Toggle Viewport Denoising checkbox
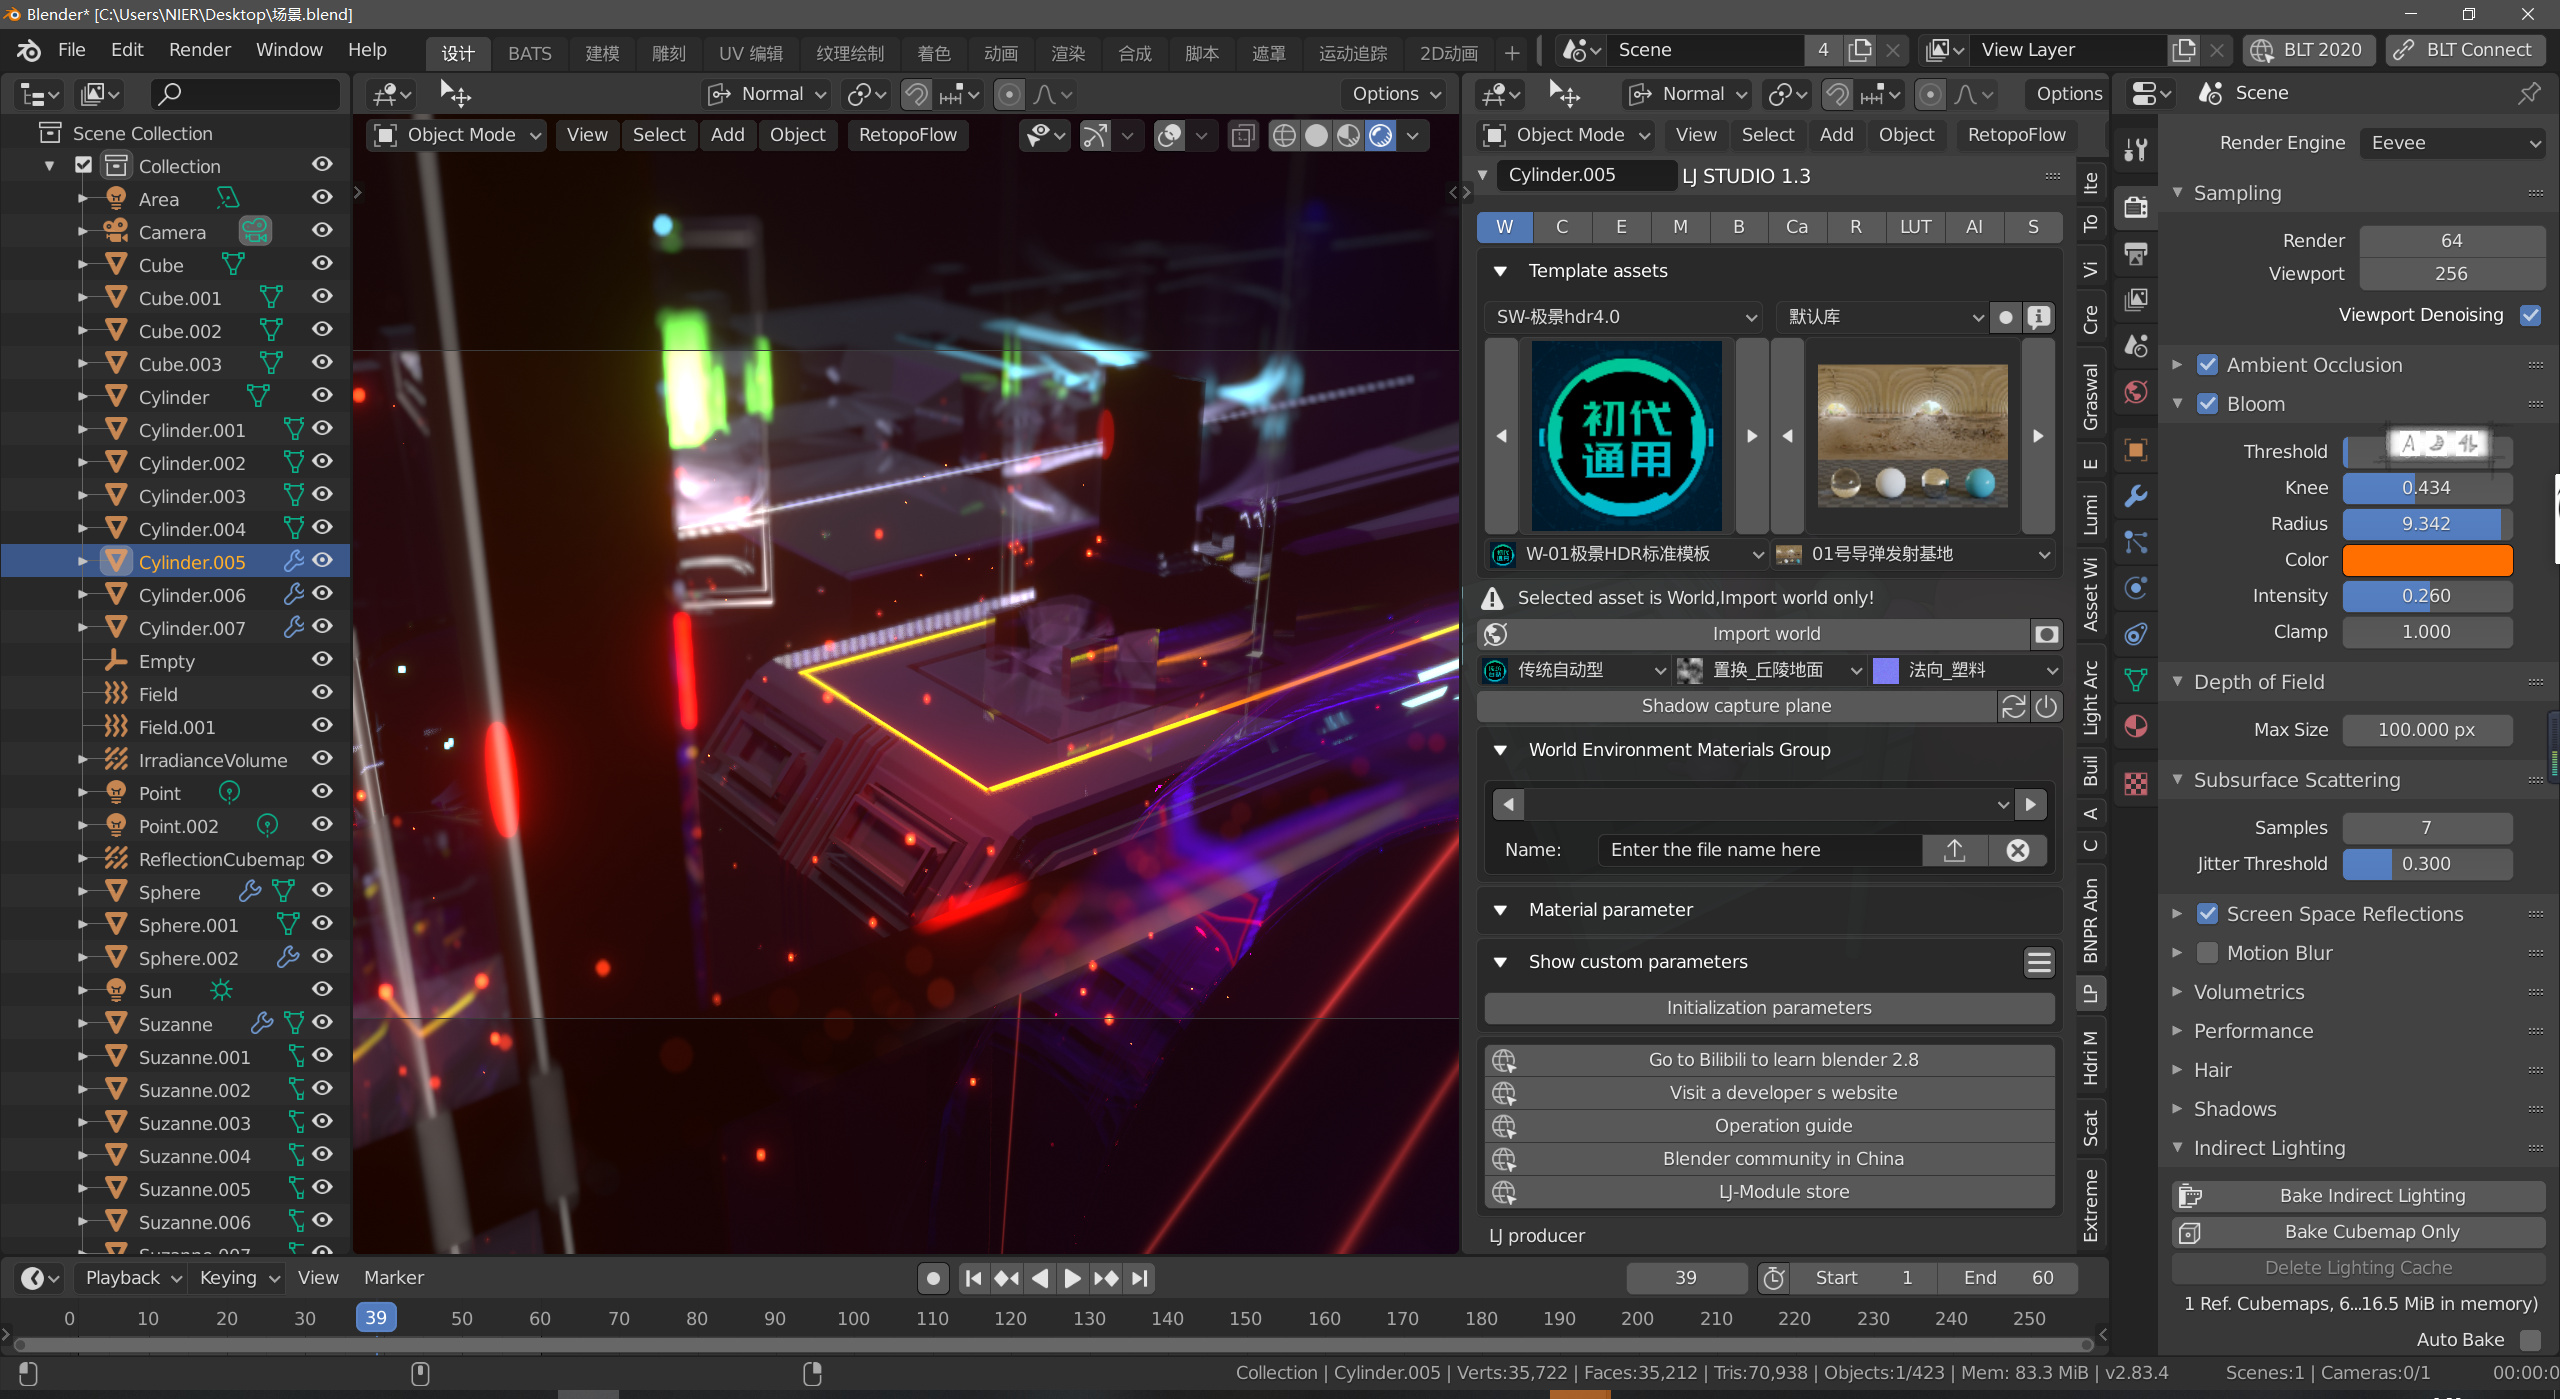Screen dimensions: 2560x1399 pyautogui.click(x=2530, y=315)
